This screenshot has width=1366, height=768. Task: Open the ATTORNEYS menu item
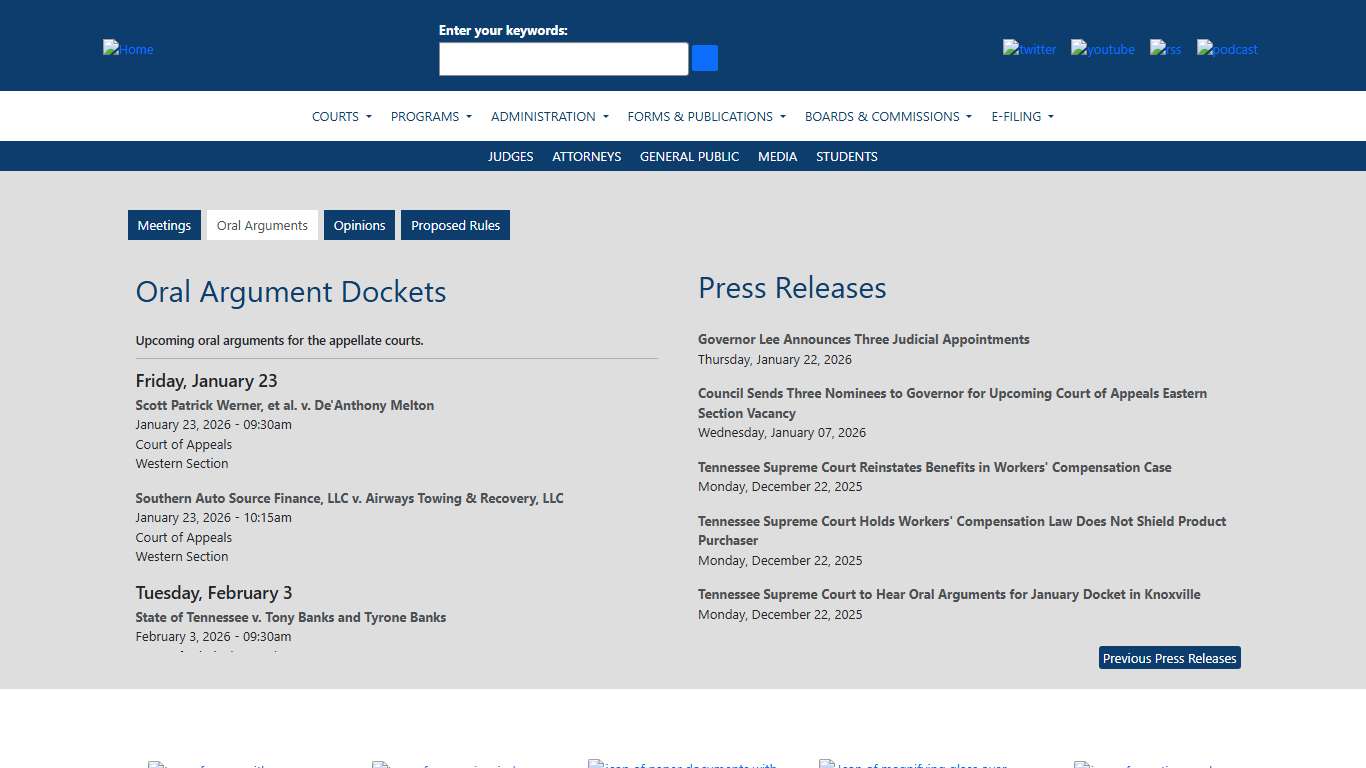(586, 156)
